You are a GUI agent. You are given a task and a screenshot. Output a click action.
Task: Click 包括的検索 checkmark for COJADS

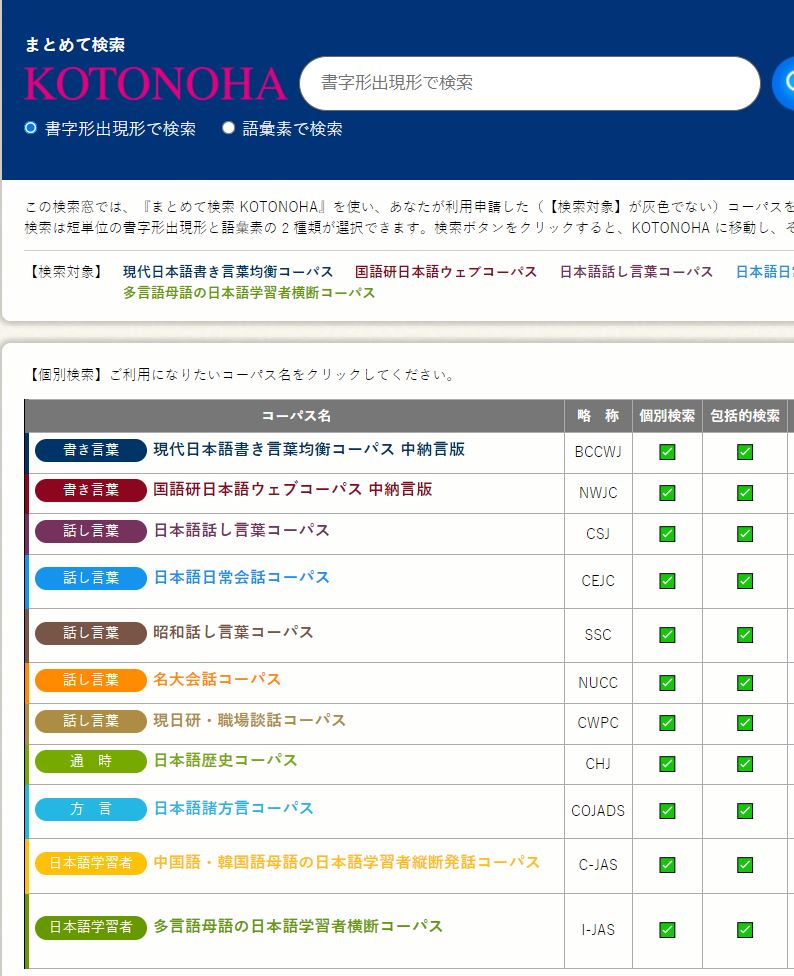coord(745,811)
